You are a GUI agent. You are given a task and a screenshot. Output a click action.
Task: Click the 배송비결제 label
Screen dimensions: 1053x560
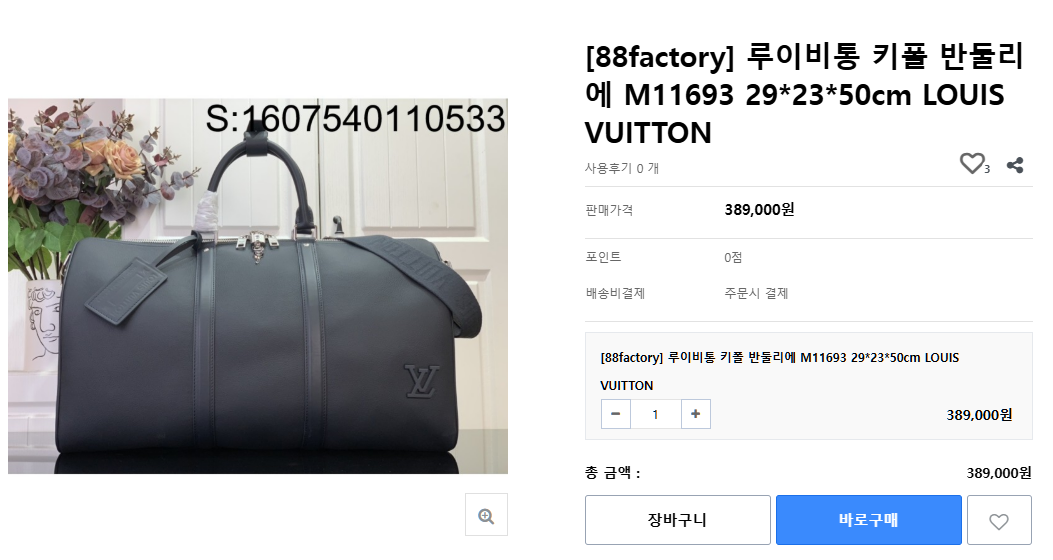point(615,293)
